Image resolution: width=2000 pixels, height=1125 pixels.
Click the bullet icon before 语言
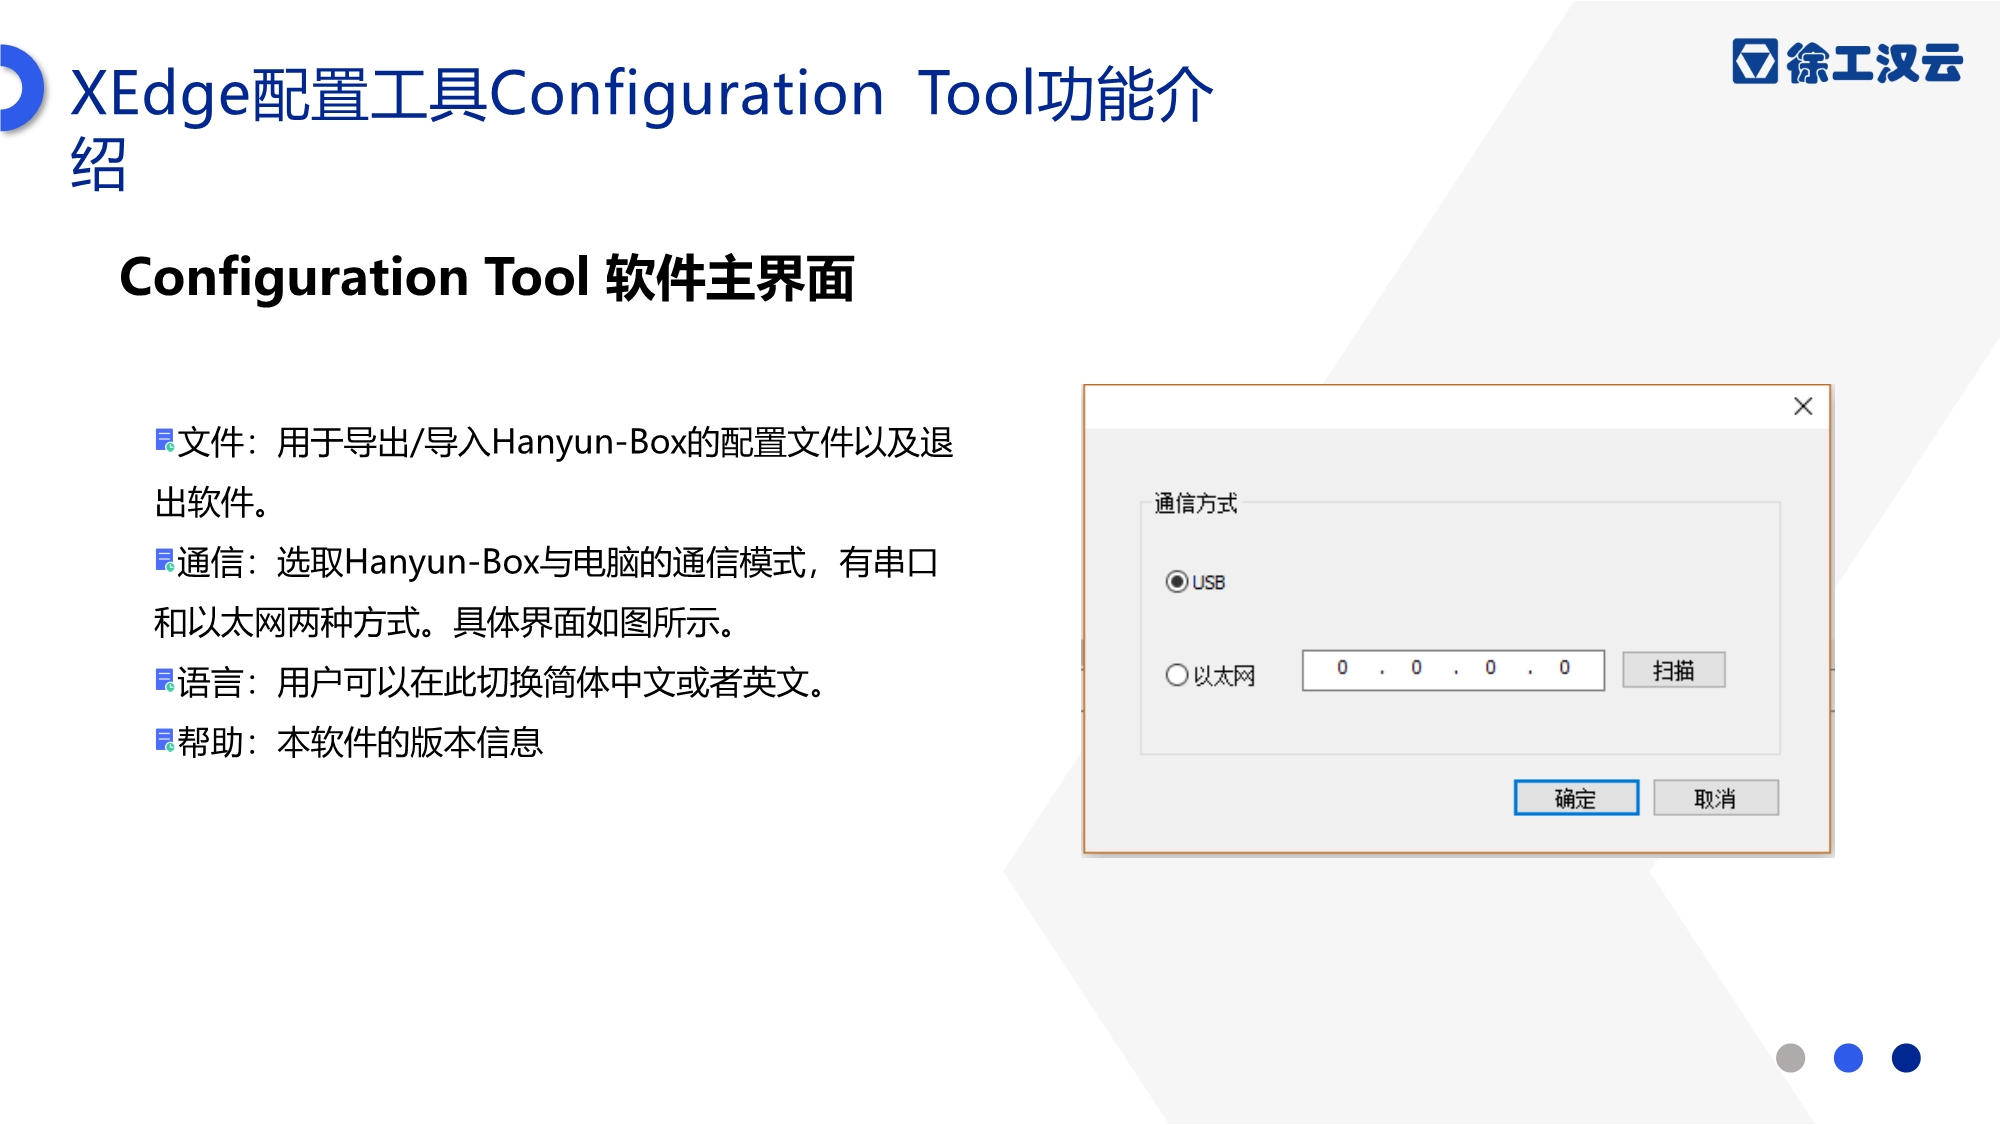click(165, 681)
